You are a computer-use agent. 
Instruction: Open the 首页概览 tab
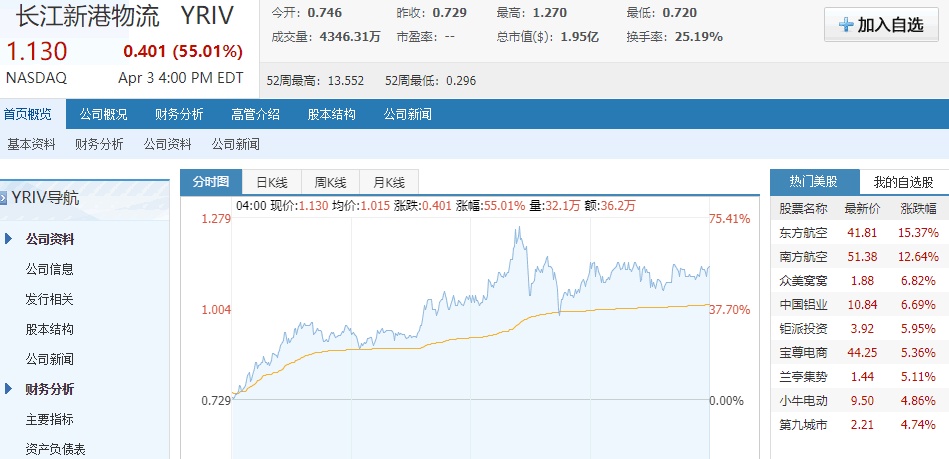click(28, 114)
